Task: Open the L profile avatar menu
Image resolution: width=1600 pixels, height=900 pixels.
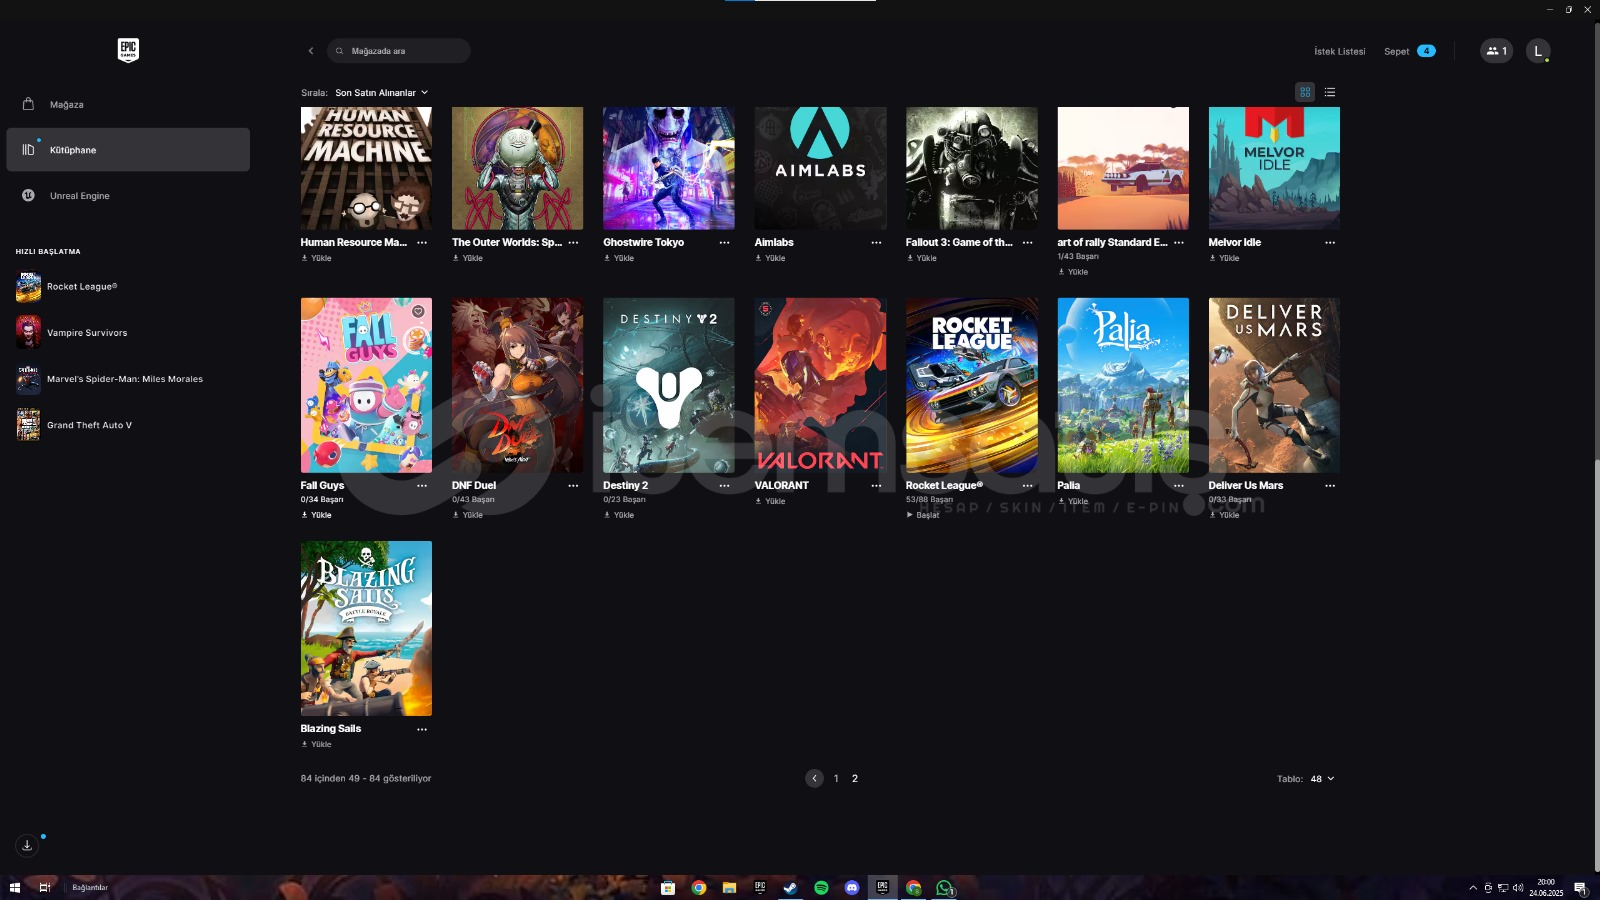Action: [x=1538, y=51]
